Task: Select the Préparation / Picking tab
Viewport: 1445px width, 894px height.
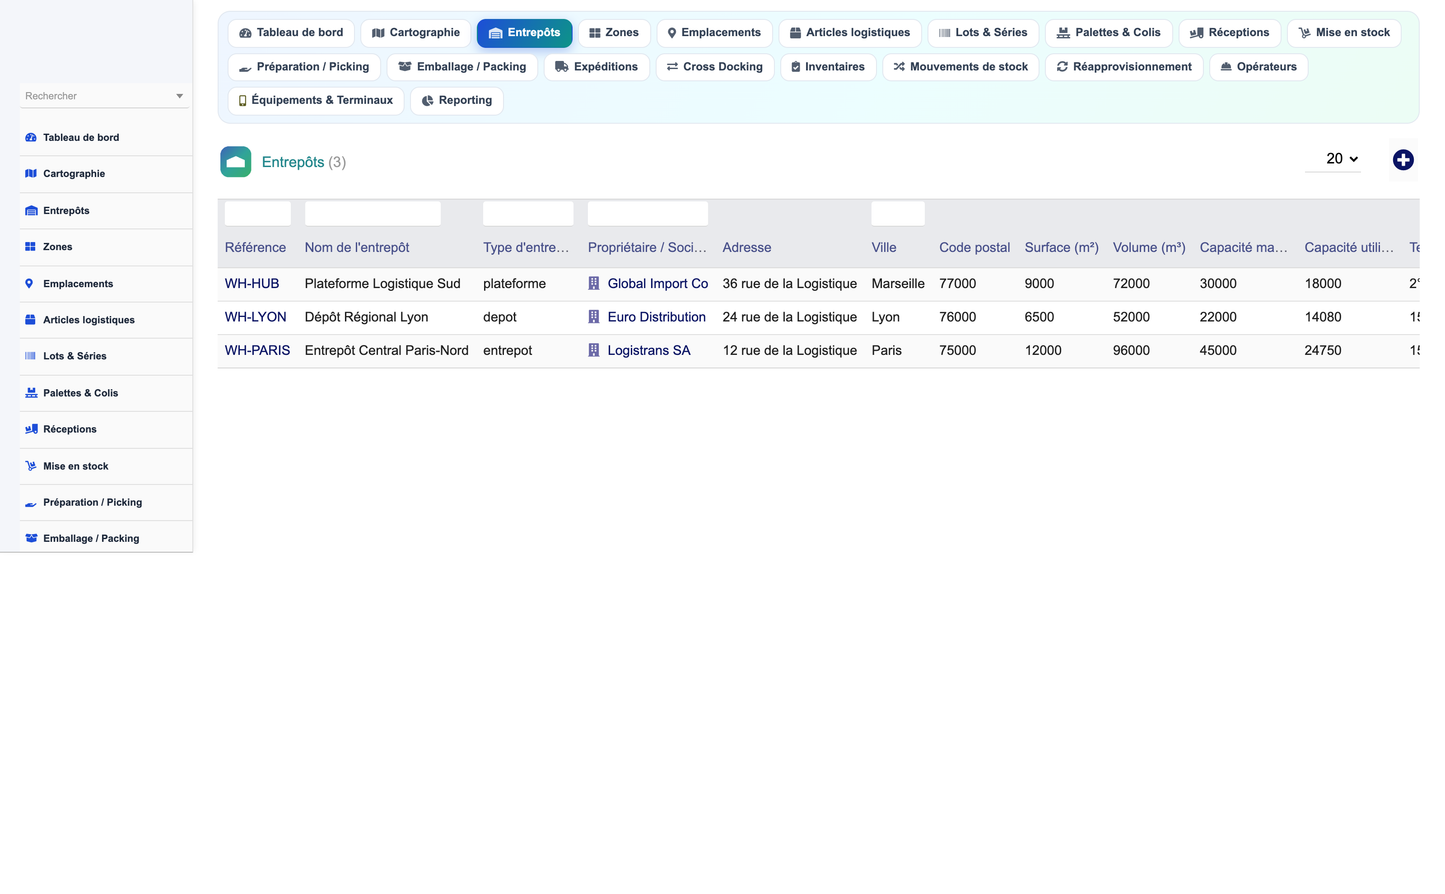Action: coord(305,67)
